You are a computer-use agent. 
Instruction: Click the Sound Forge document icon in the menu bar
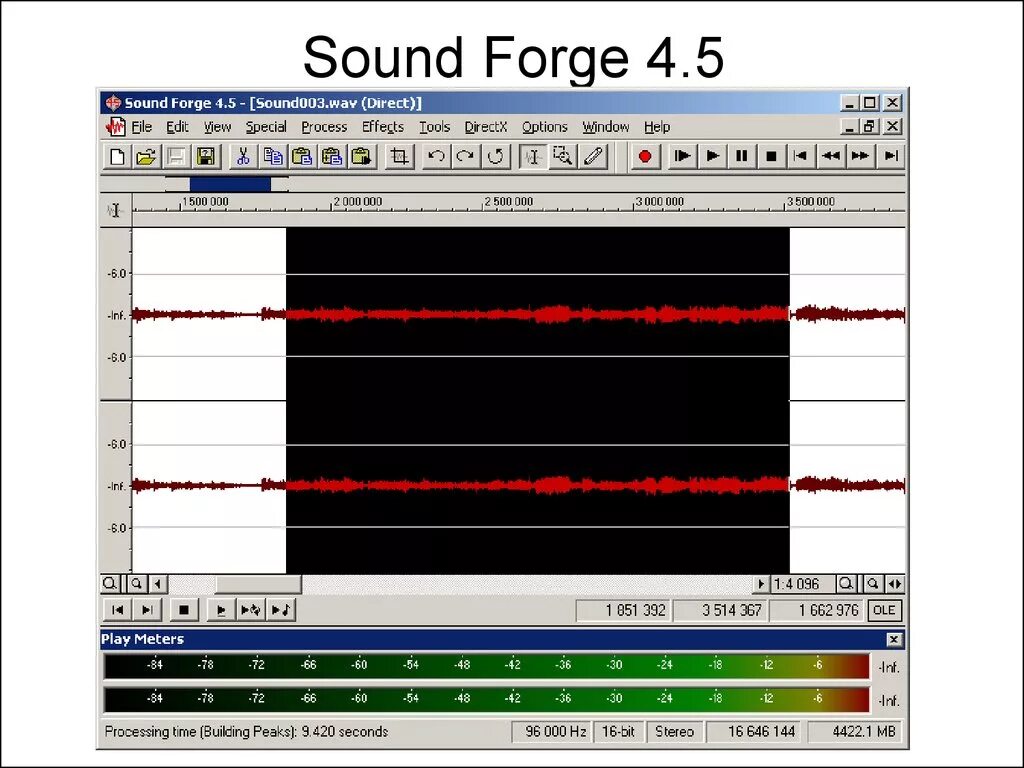click(x=116, y=127)
